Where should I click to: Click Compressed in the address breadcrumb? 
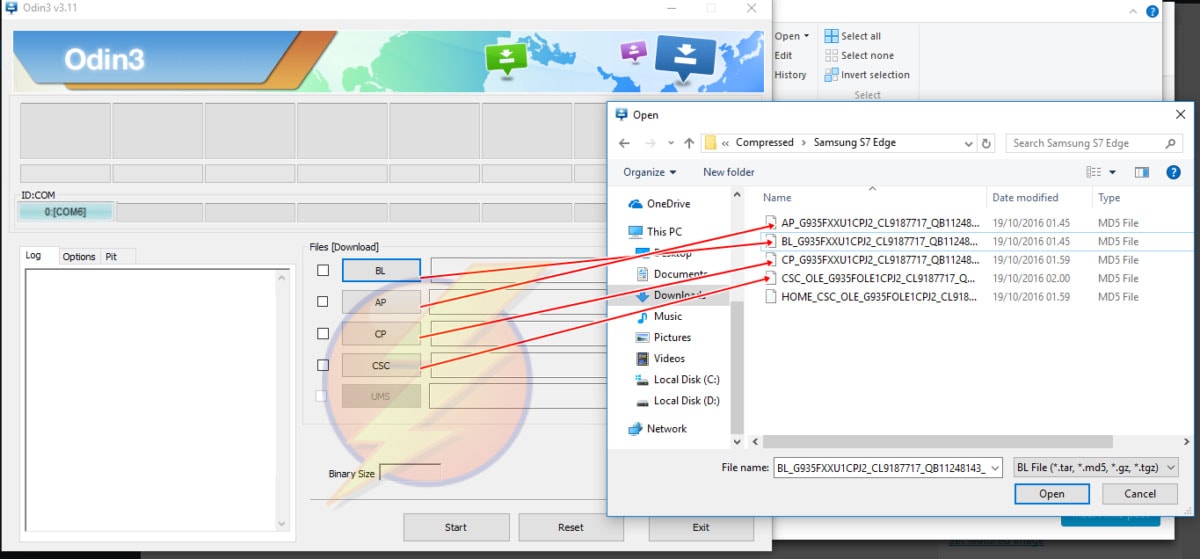[x=764, y=143]
